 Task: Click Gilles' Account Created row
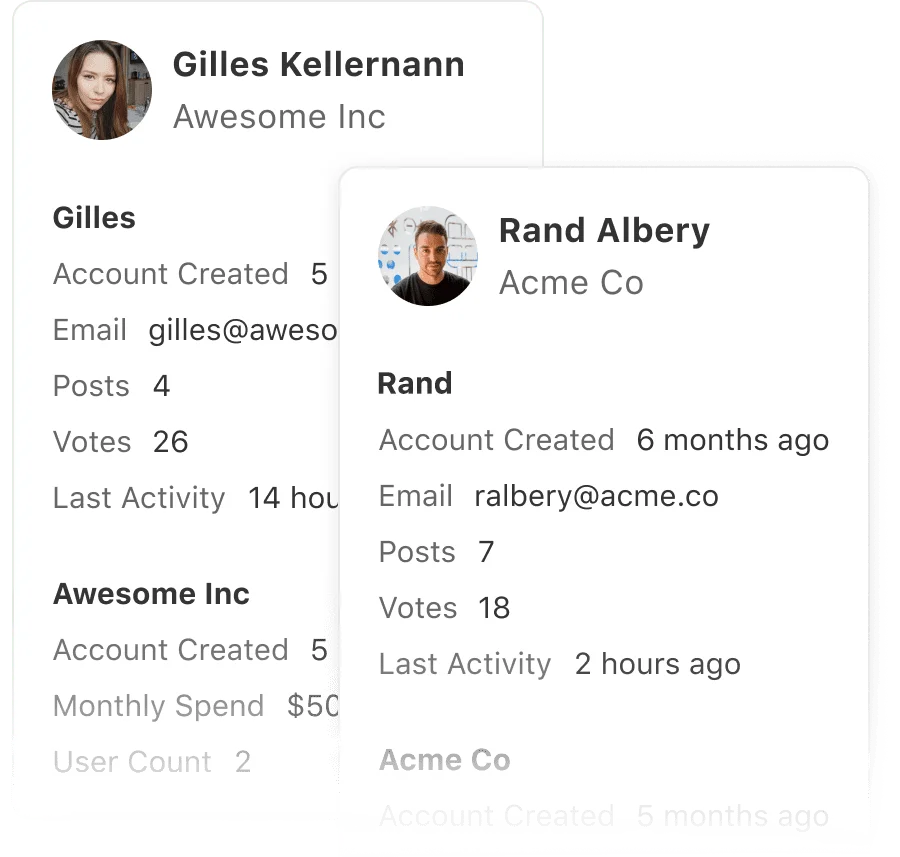(170, 273)
